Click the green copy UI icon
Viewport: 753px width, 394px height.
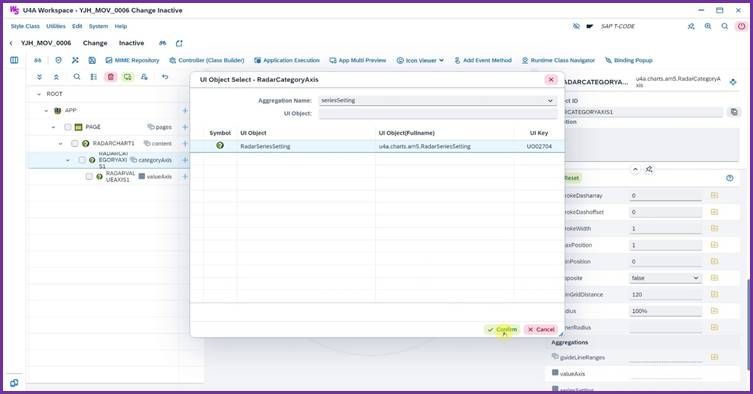[x=127, y=77]
